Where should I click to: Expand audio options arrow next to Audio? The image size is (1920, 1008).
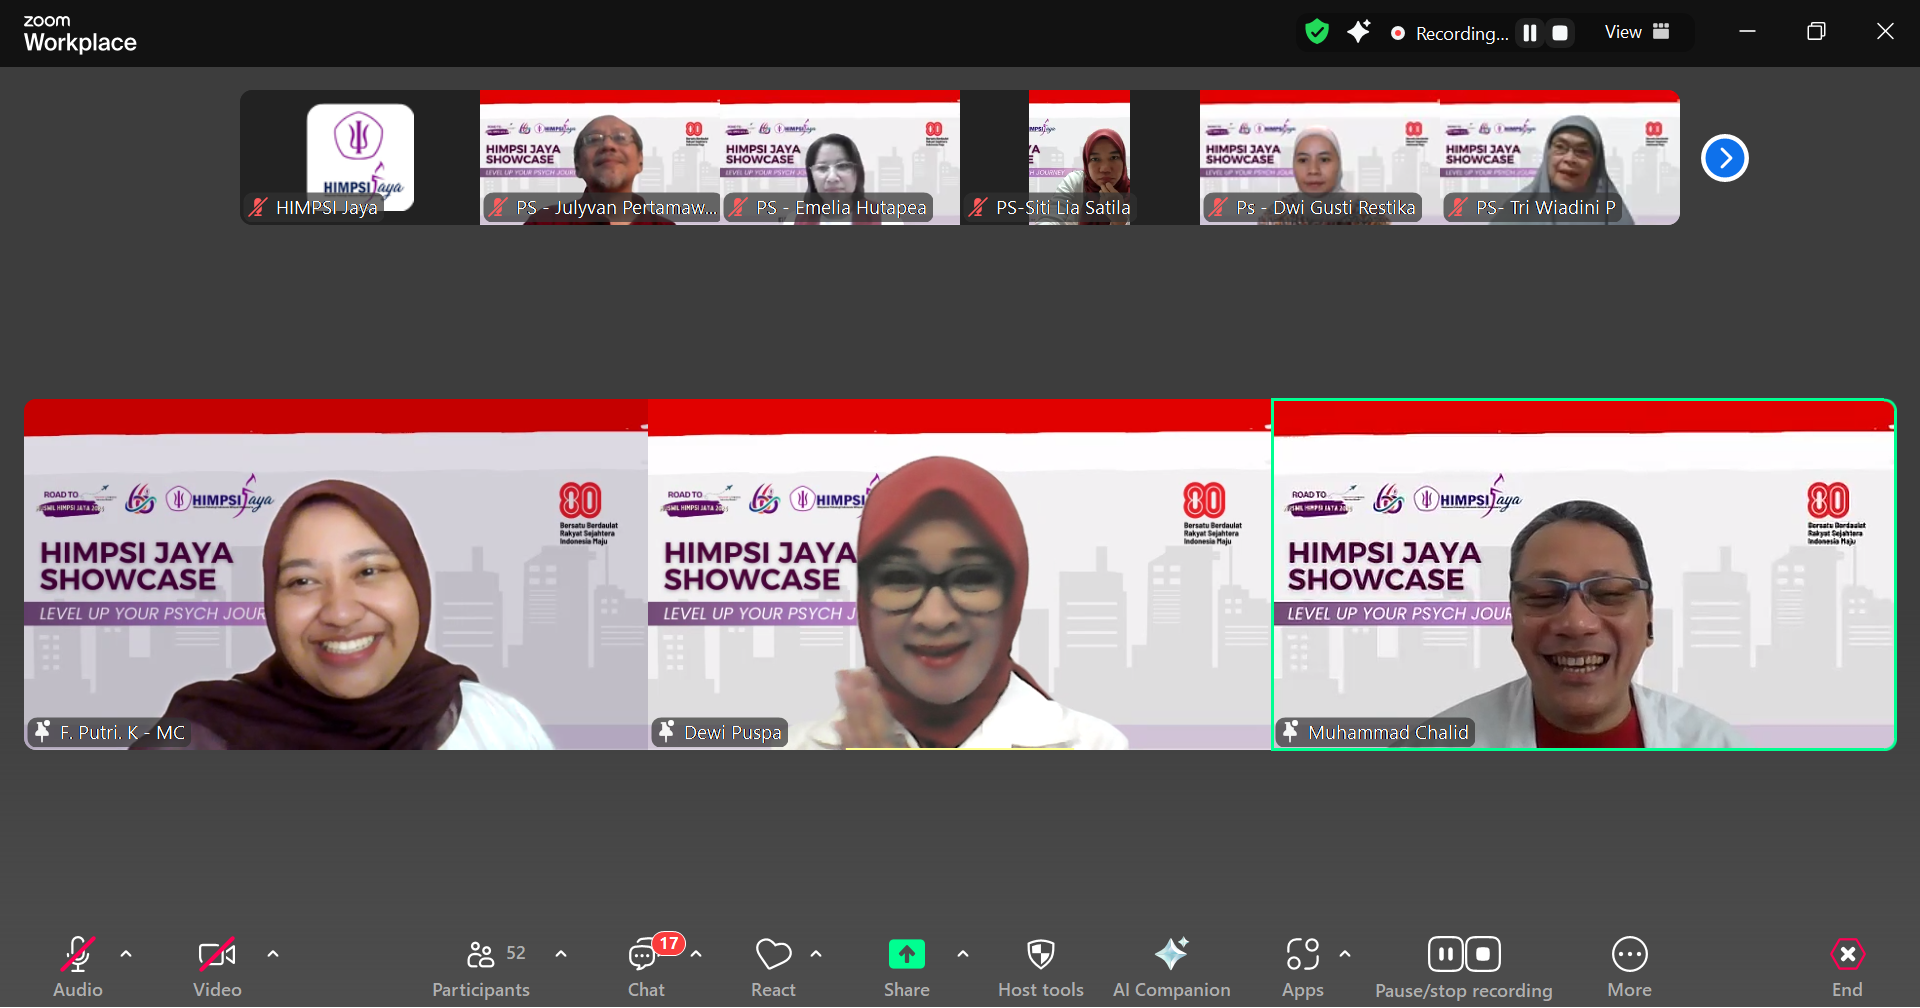[126, 954]
